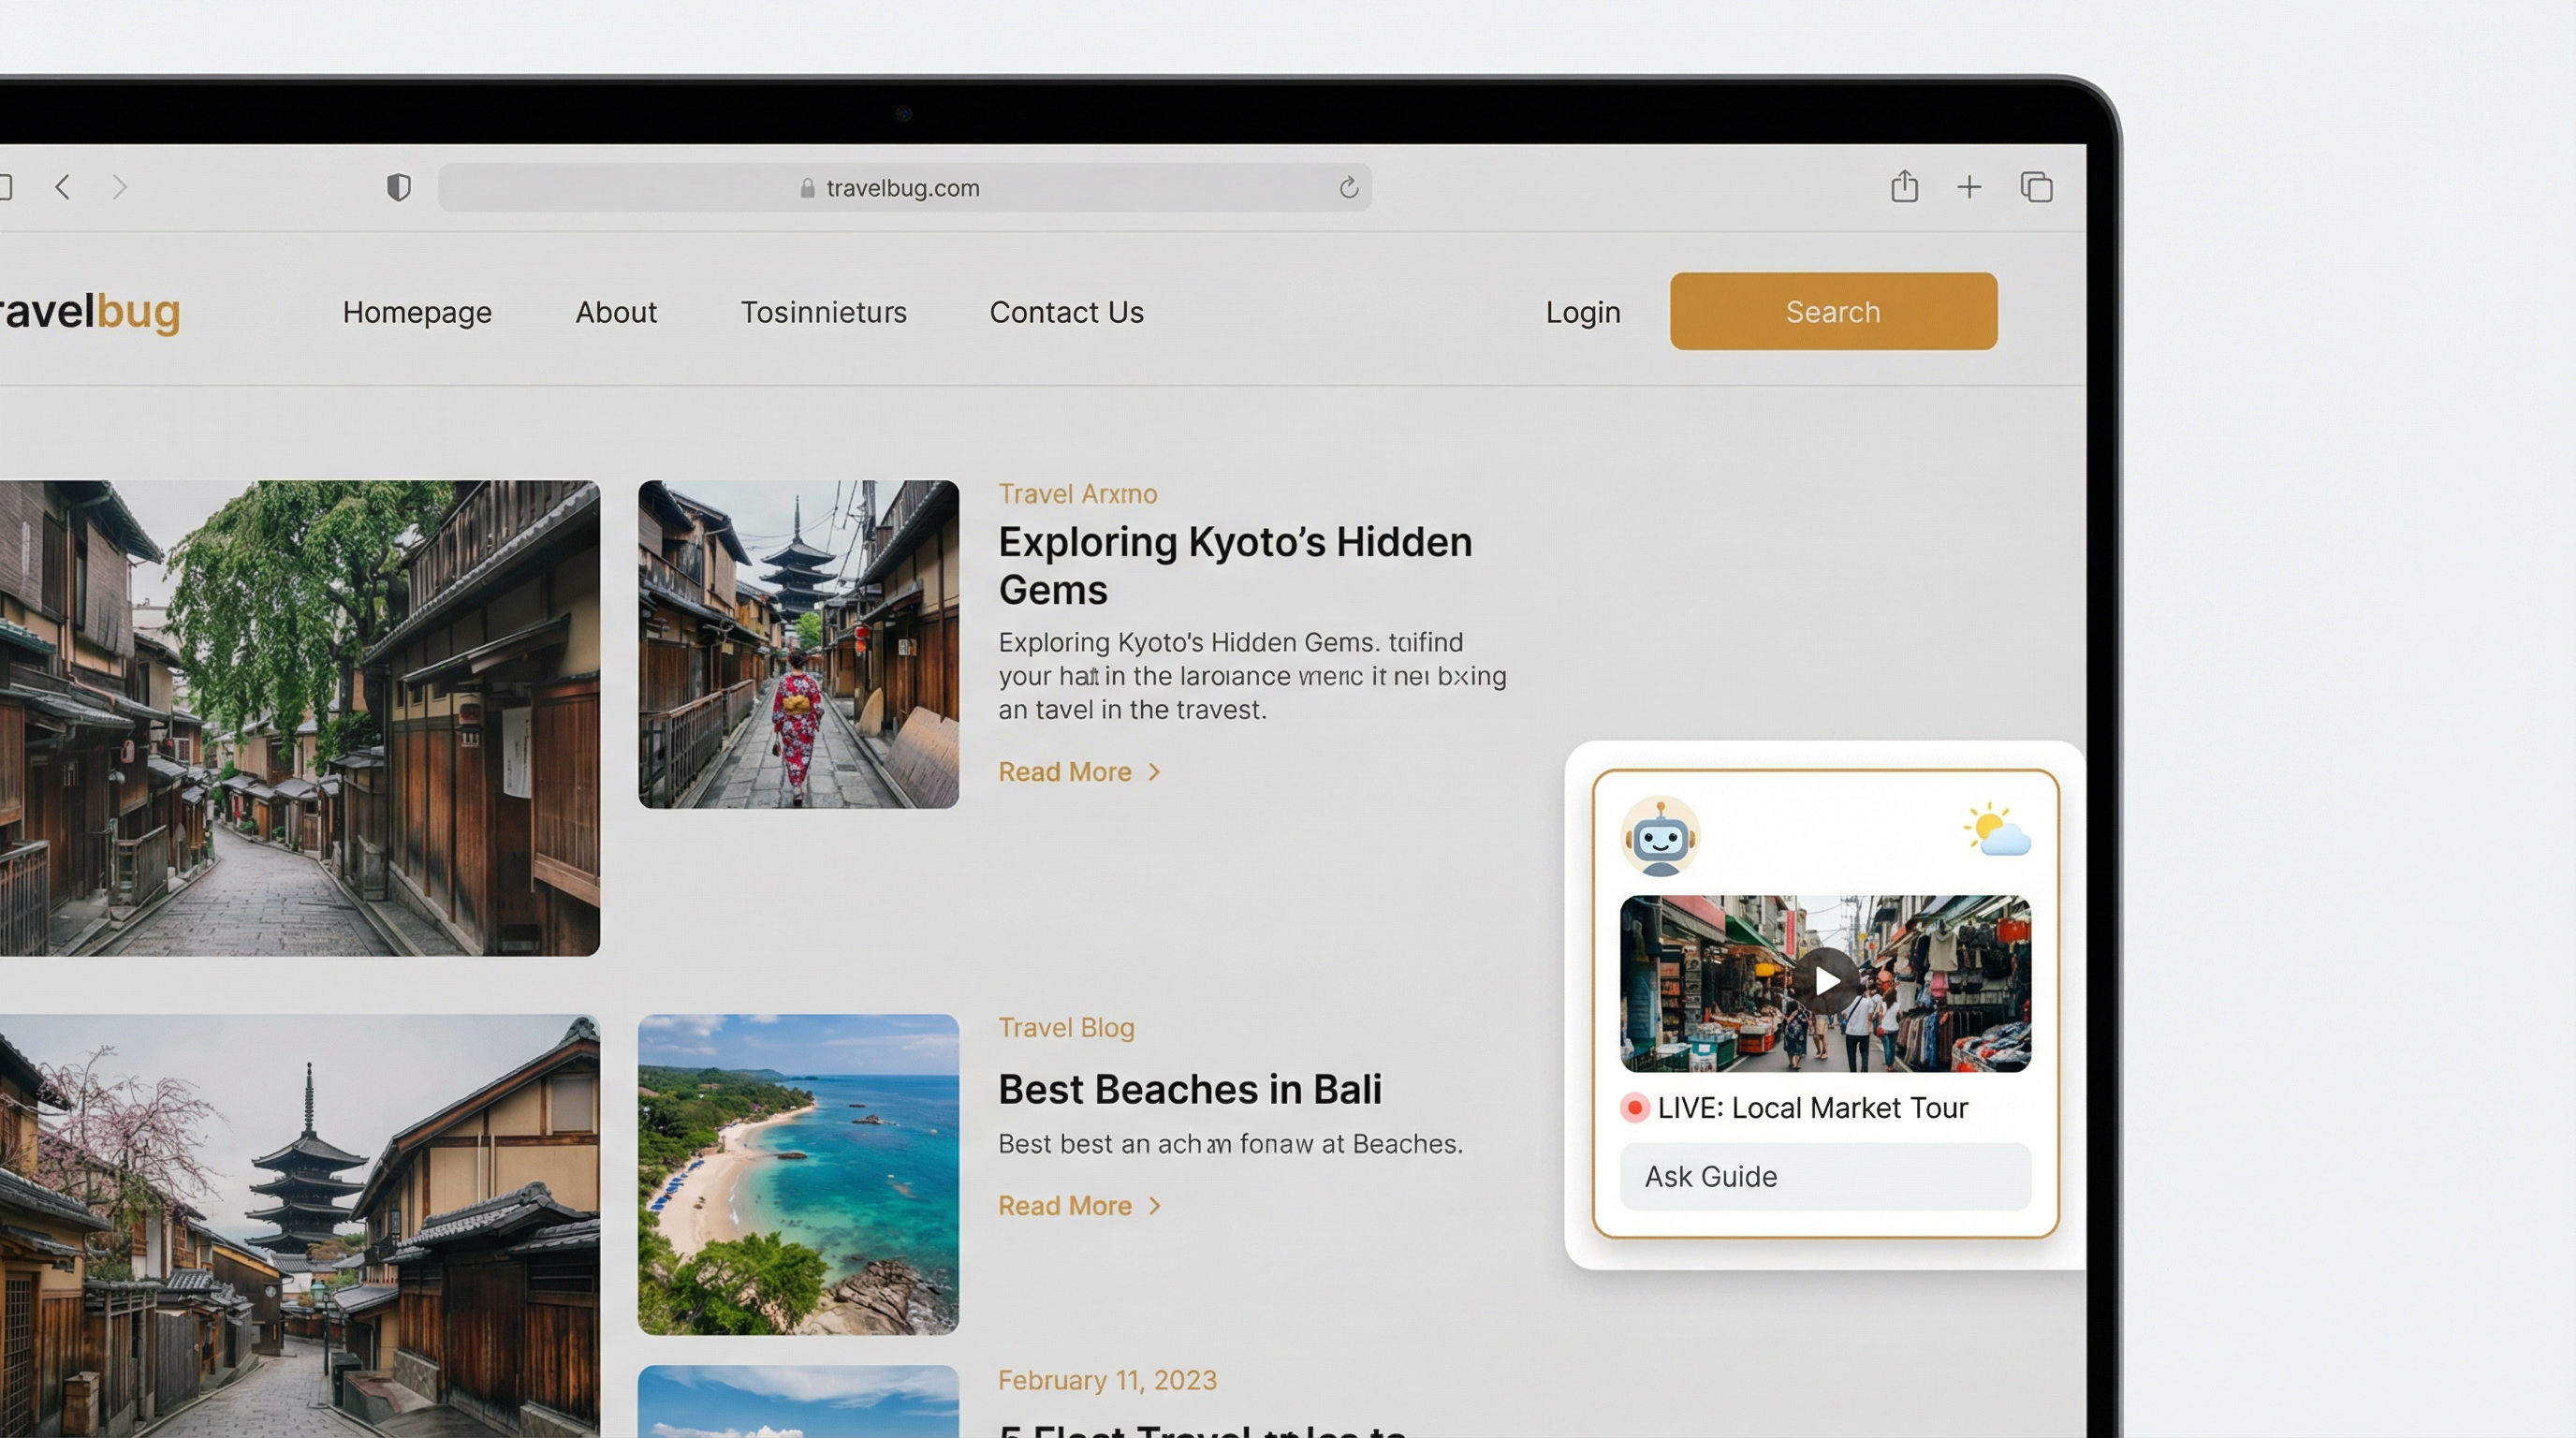Play the Local Market Tour video
This screenshot has width=2576, height=1438.
[1825, 981]
